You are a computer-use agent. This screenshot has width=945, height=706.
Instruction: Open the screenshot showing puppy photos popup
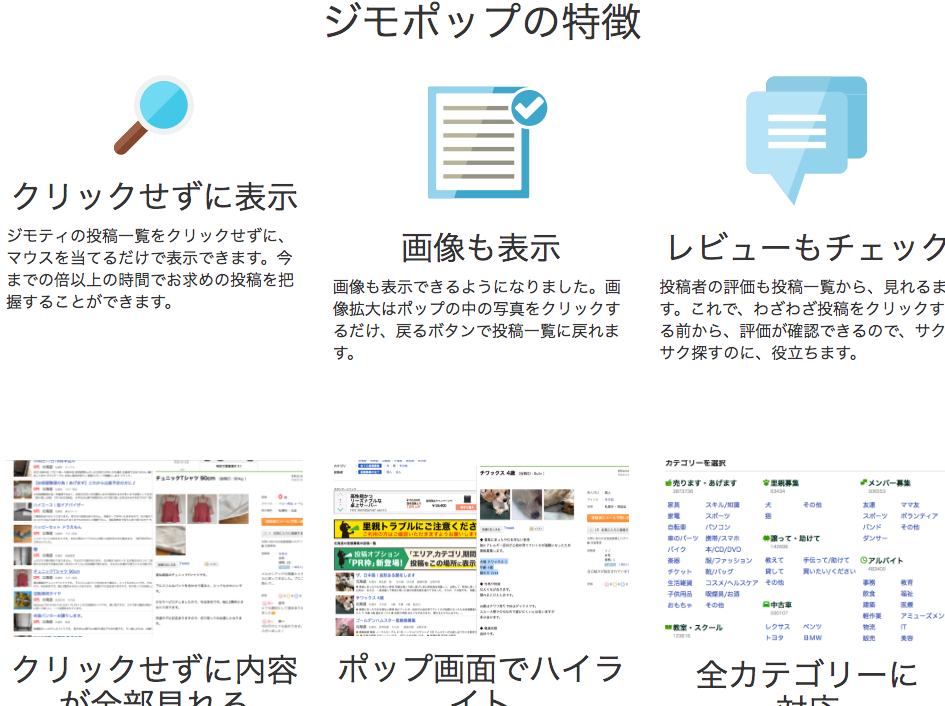(x=481, y=550)
